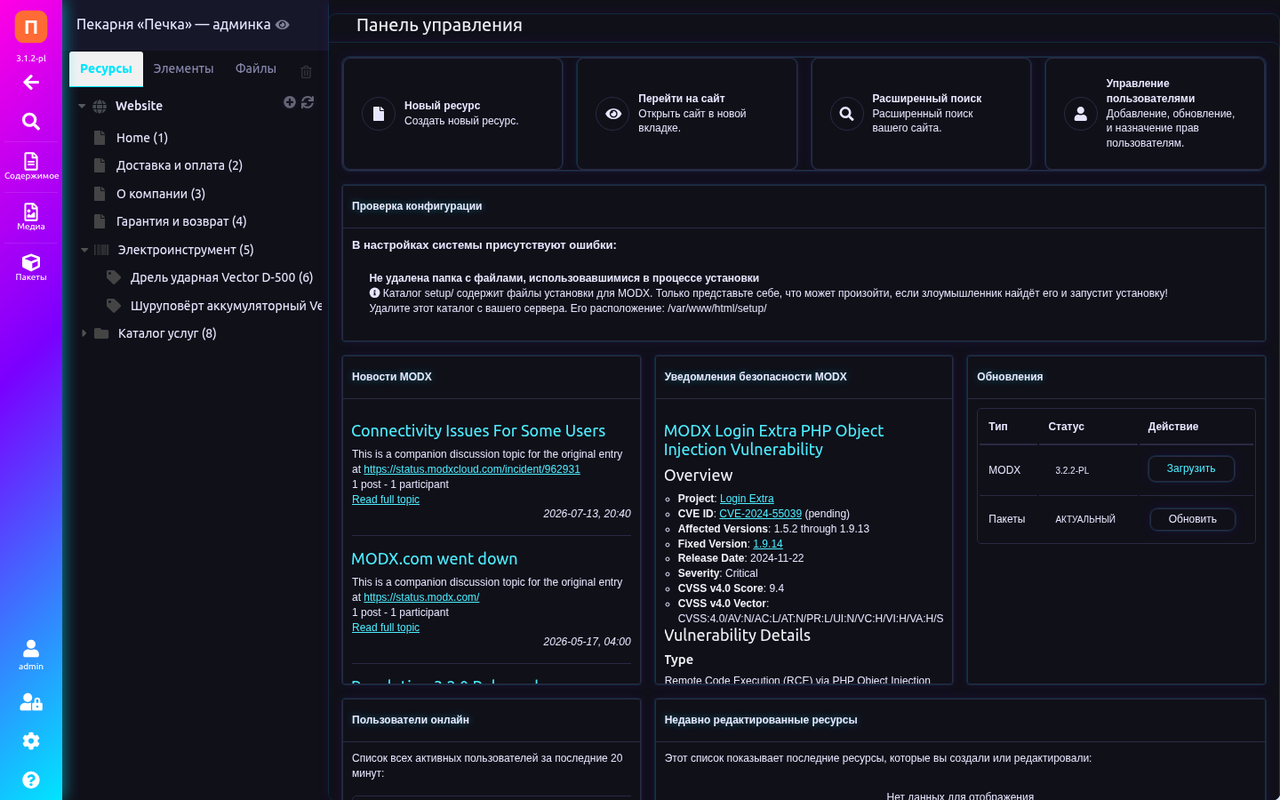Switch to the Элементы tab
Viewport: 1280px width, 800px height.
183,69
